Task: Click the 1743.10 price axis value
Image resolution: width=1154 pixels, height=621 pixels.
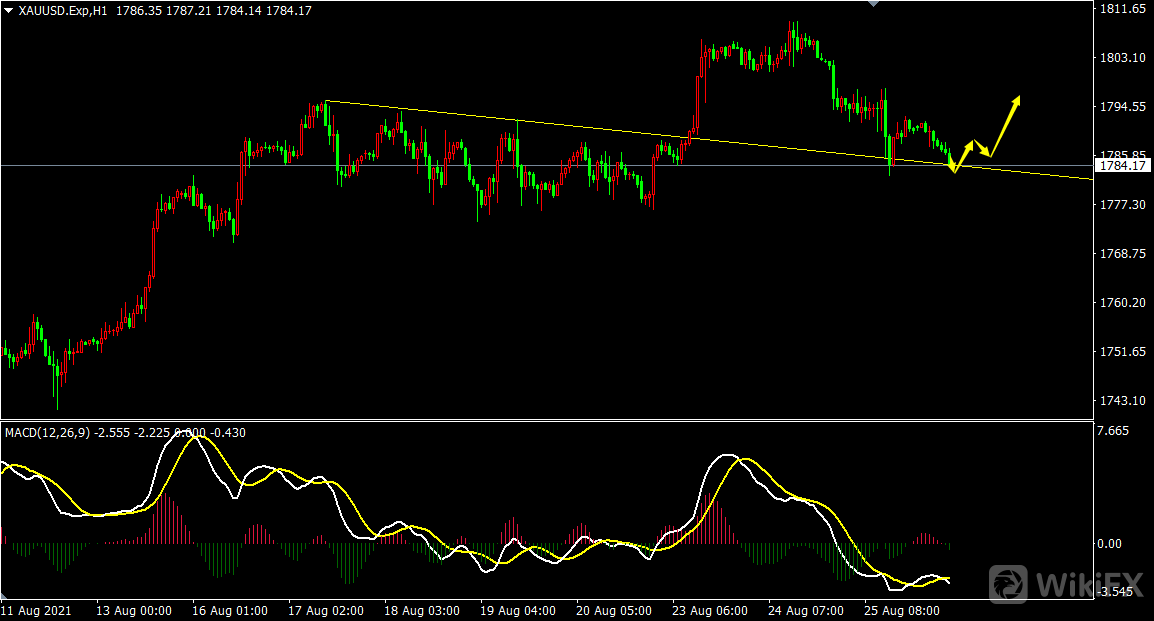Action: 1121,401
